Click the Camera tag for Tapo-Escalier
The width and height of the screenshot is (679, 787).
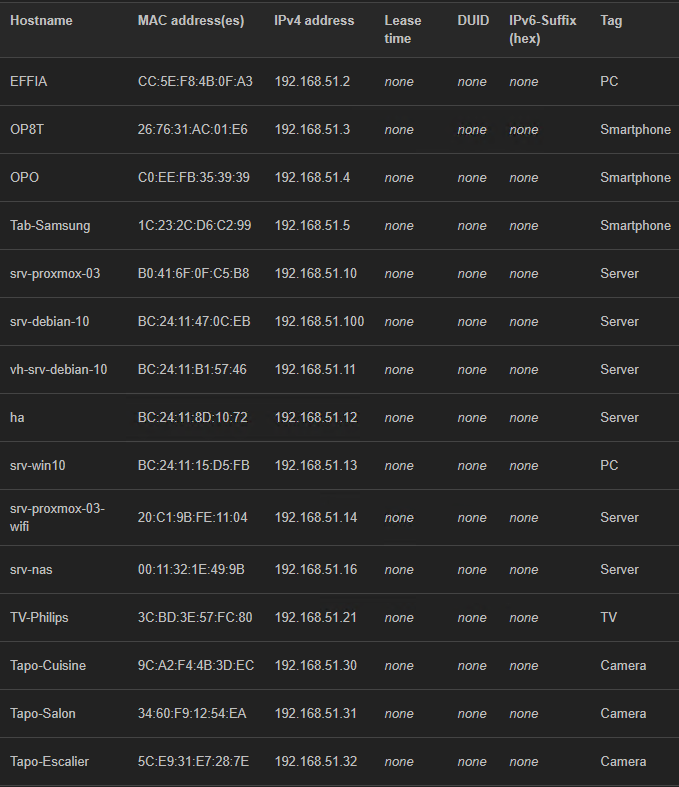pyautogui.click(x=623, y=761)
